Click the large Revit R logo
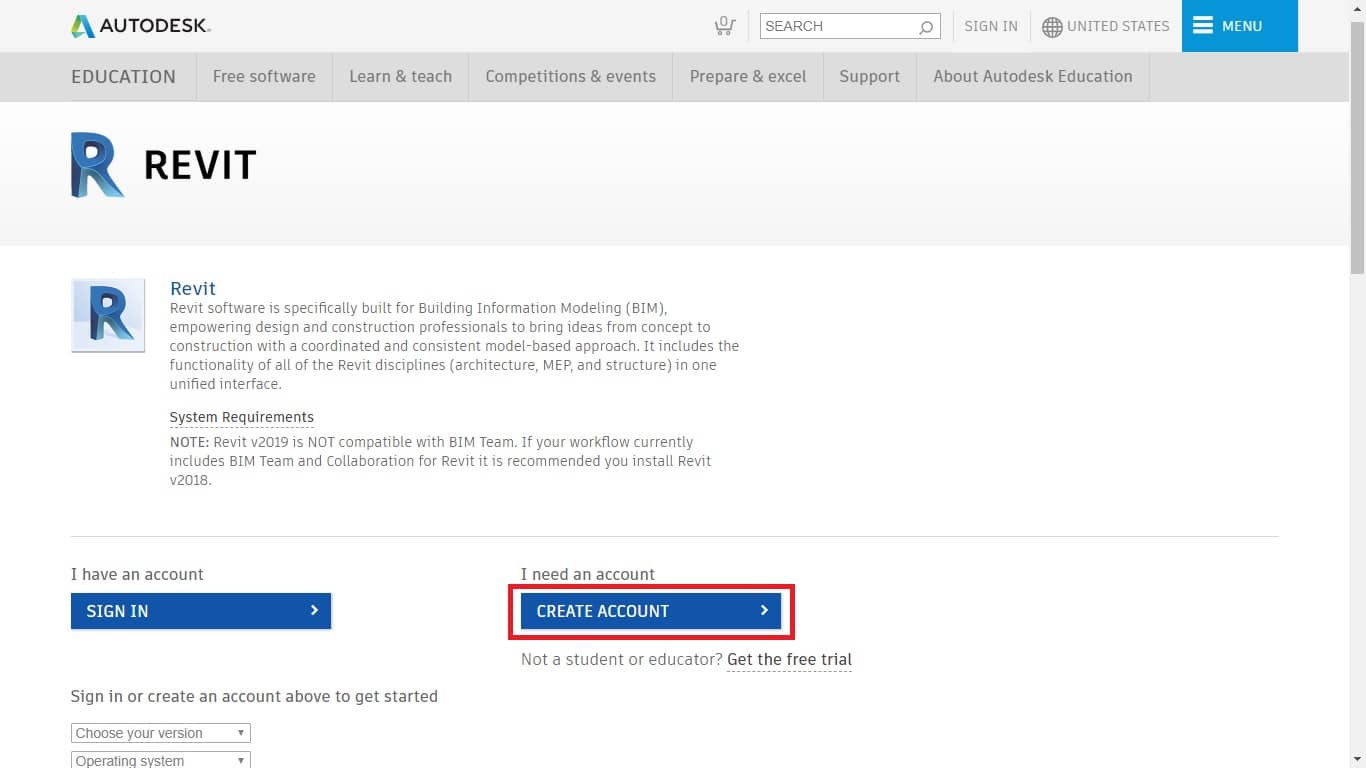This screenshot has width=1366, height=768. 97,165
